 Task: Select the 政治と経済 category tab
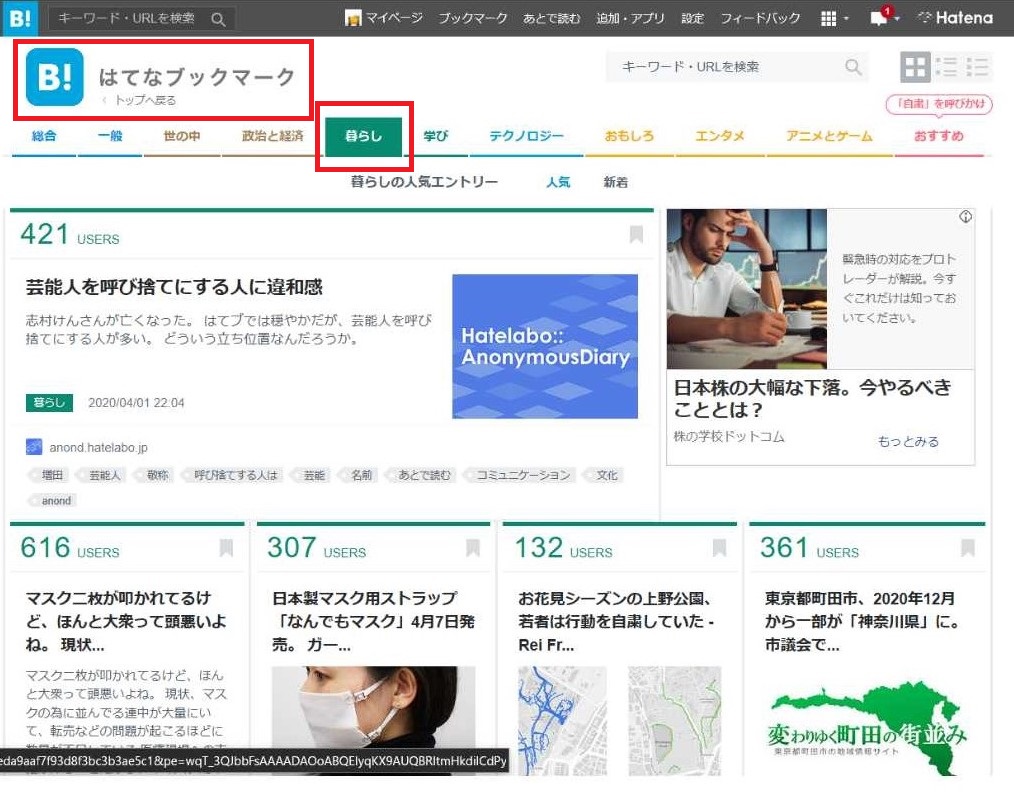272,136
